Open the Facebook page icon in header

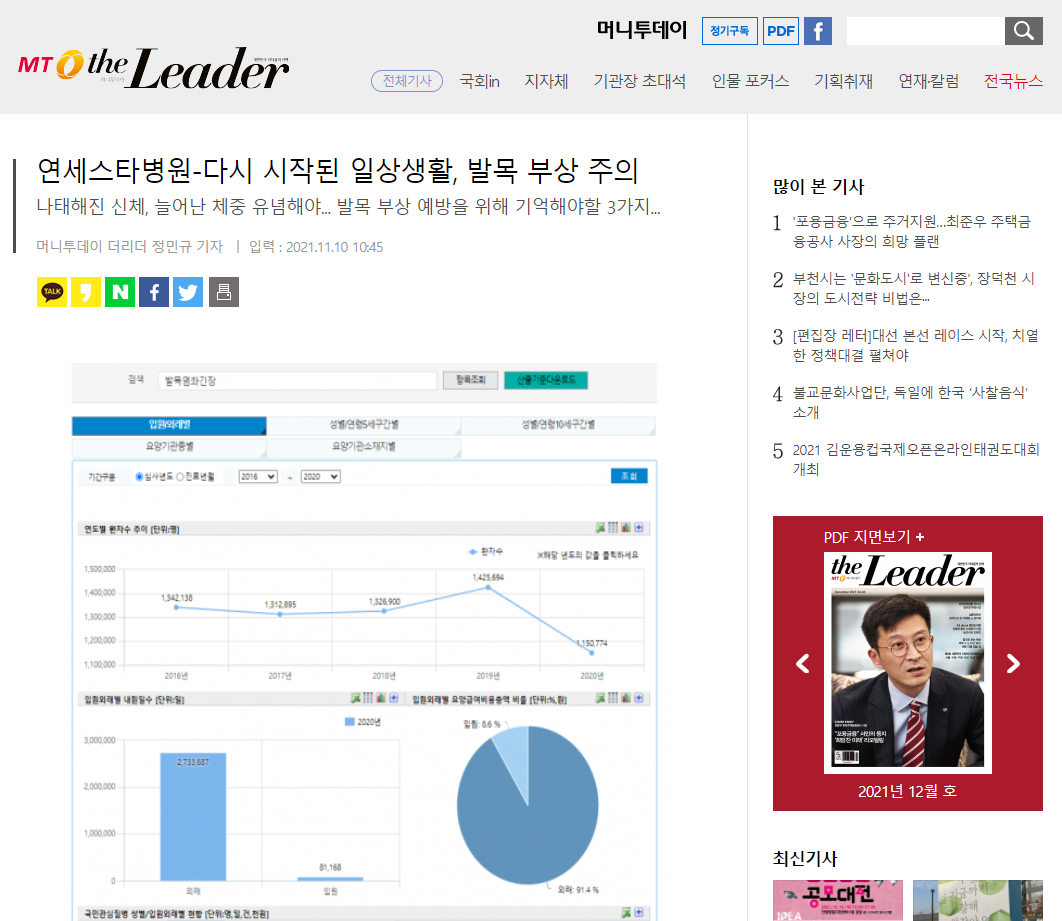tap(817, 31)
